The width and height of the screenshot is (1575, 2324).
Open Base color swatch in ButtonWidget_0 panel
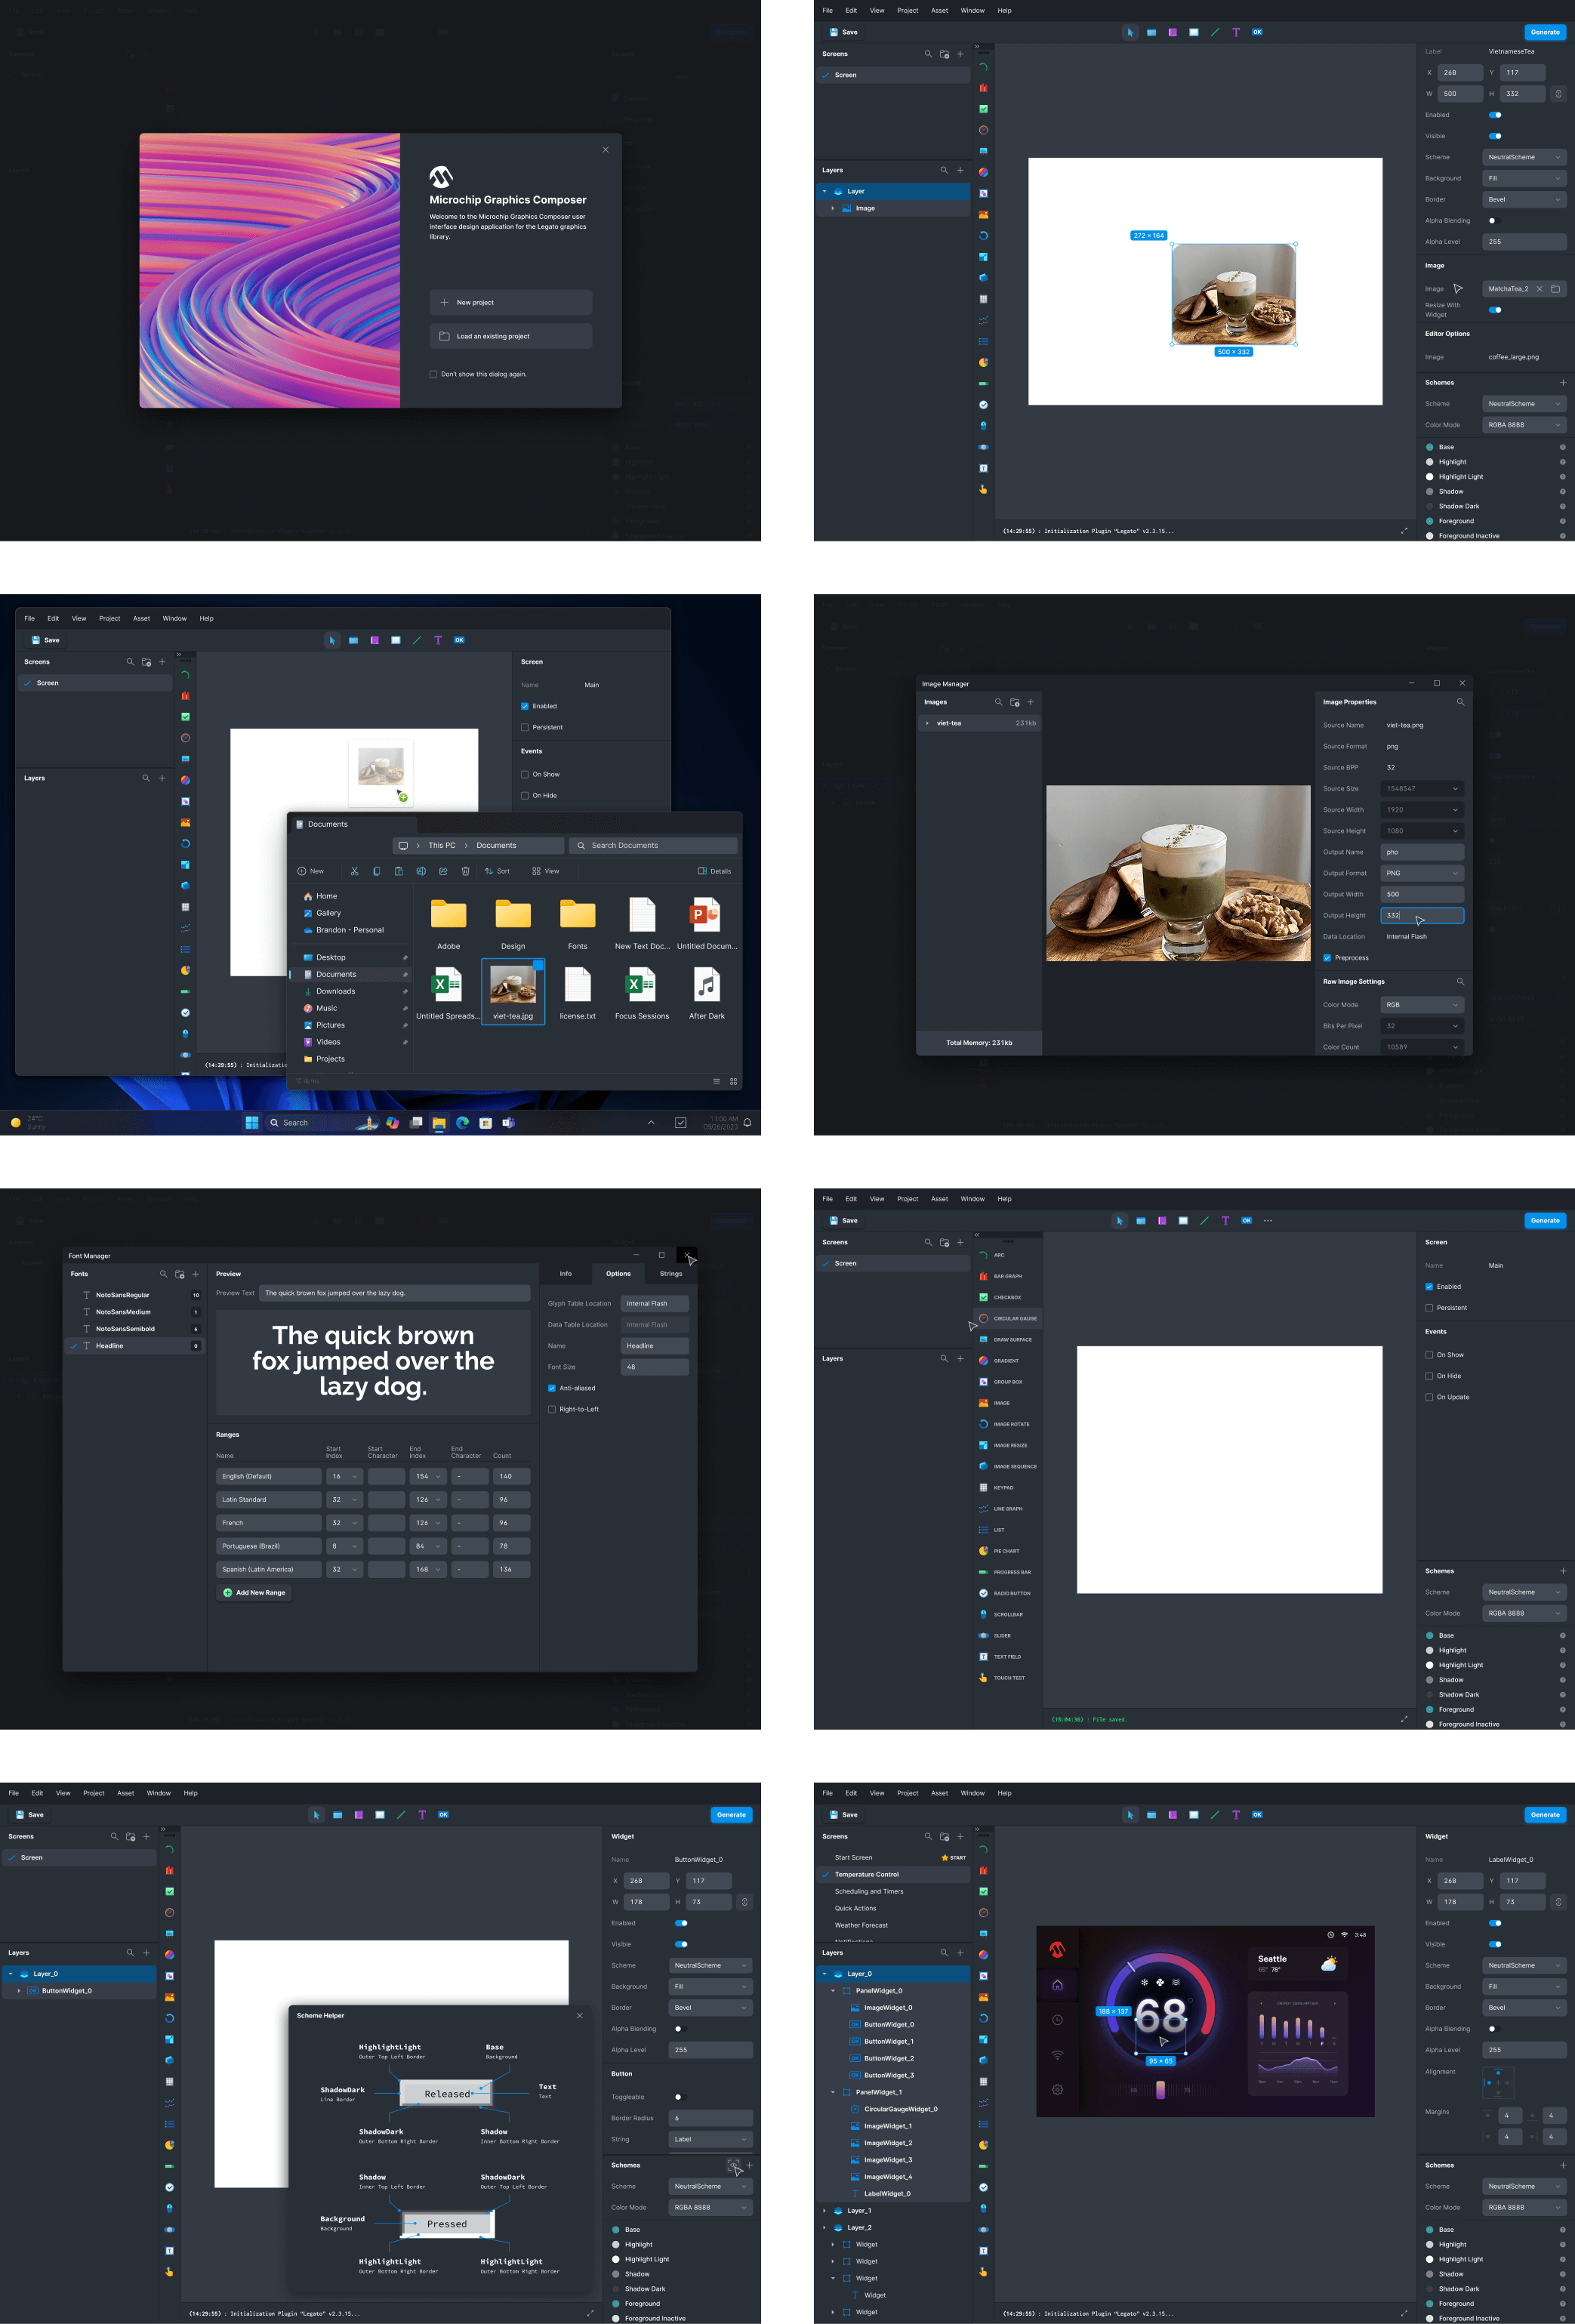[x=616, y=2230]
